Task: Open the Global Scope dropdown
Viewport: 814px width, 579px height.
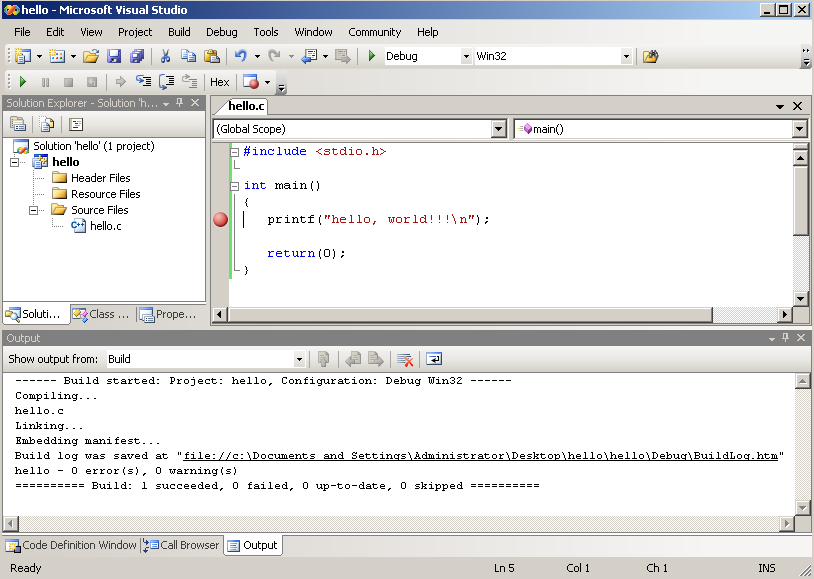Action: click(498, 129)
